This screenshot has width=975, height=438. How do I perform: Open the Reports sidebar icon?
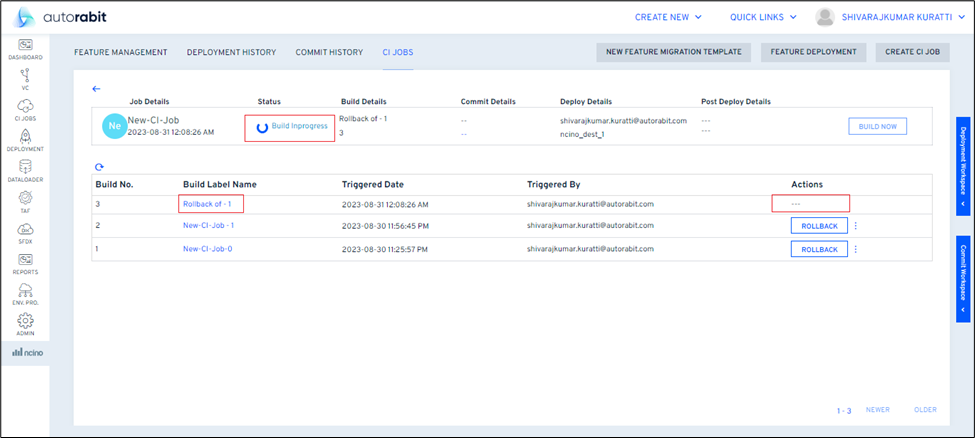25,263
